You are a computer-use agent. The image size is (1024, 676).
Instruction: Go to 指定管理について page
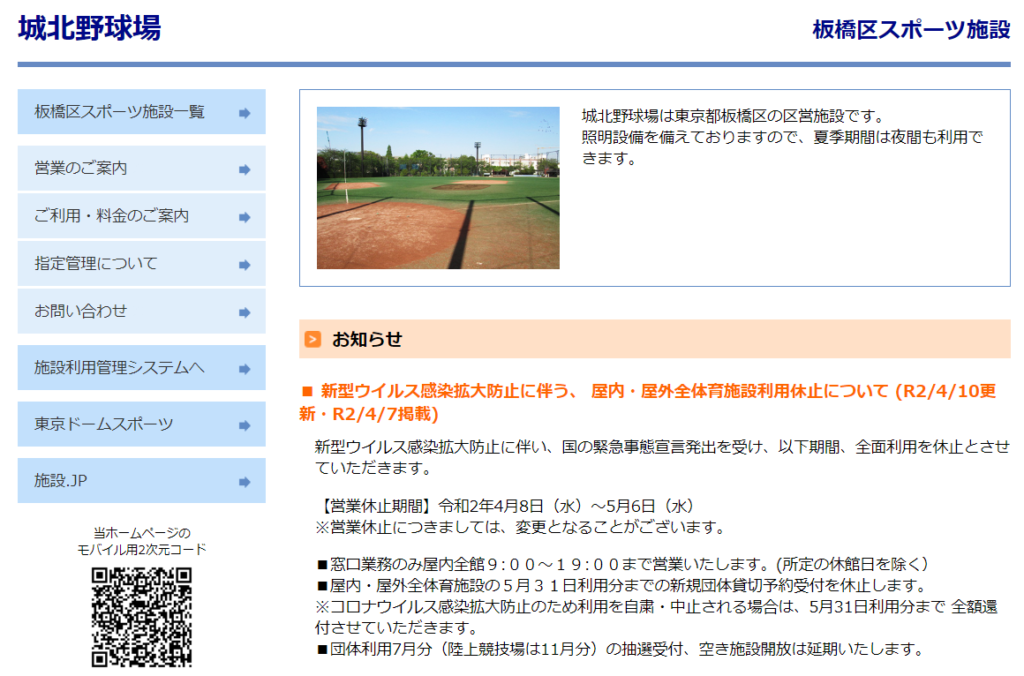pyautogui.click(x=96, y=264)
